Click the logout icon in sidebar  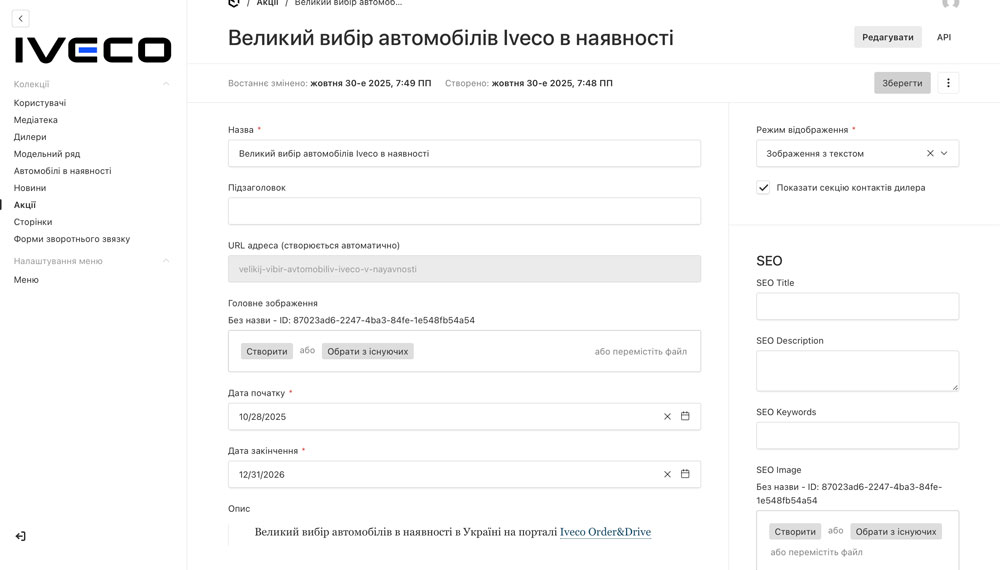(x=21, y=537)
